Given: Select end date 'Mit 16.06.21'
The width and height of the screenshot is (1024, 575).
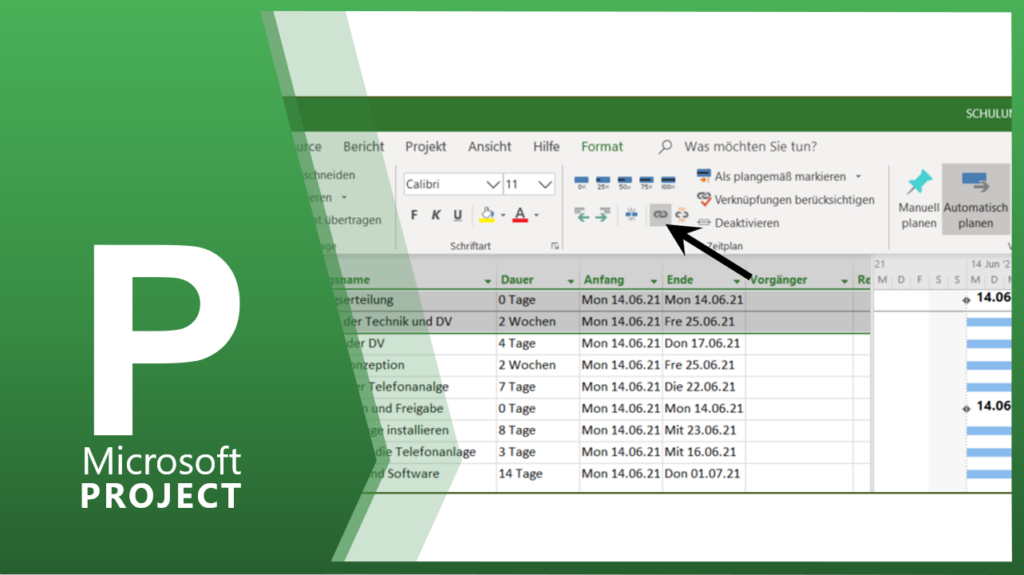Looking at the screenshot, I should (700, 452).
